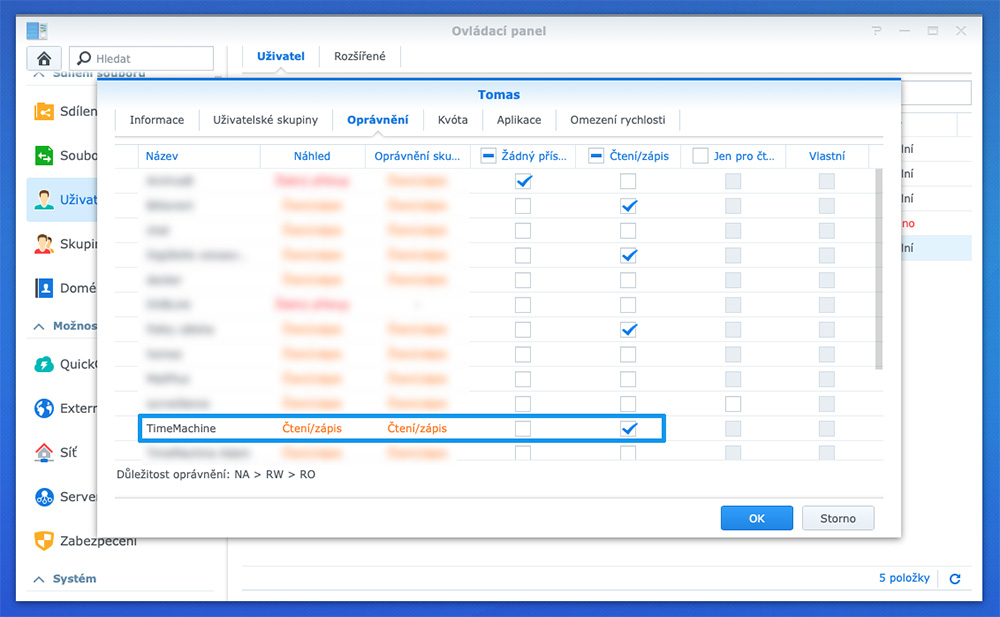Collapse the Možnosti sidebar section
The width and height of the screenshot is (1000, 617).
(x=39, y=326)
